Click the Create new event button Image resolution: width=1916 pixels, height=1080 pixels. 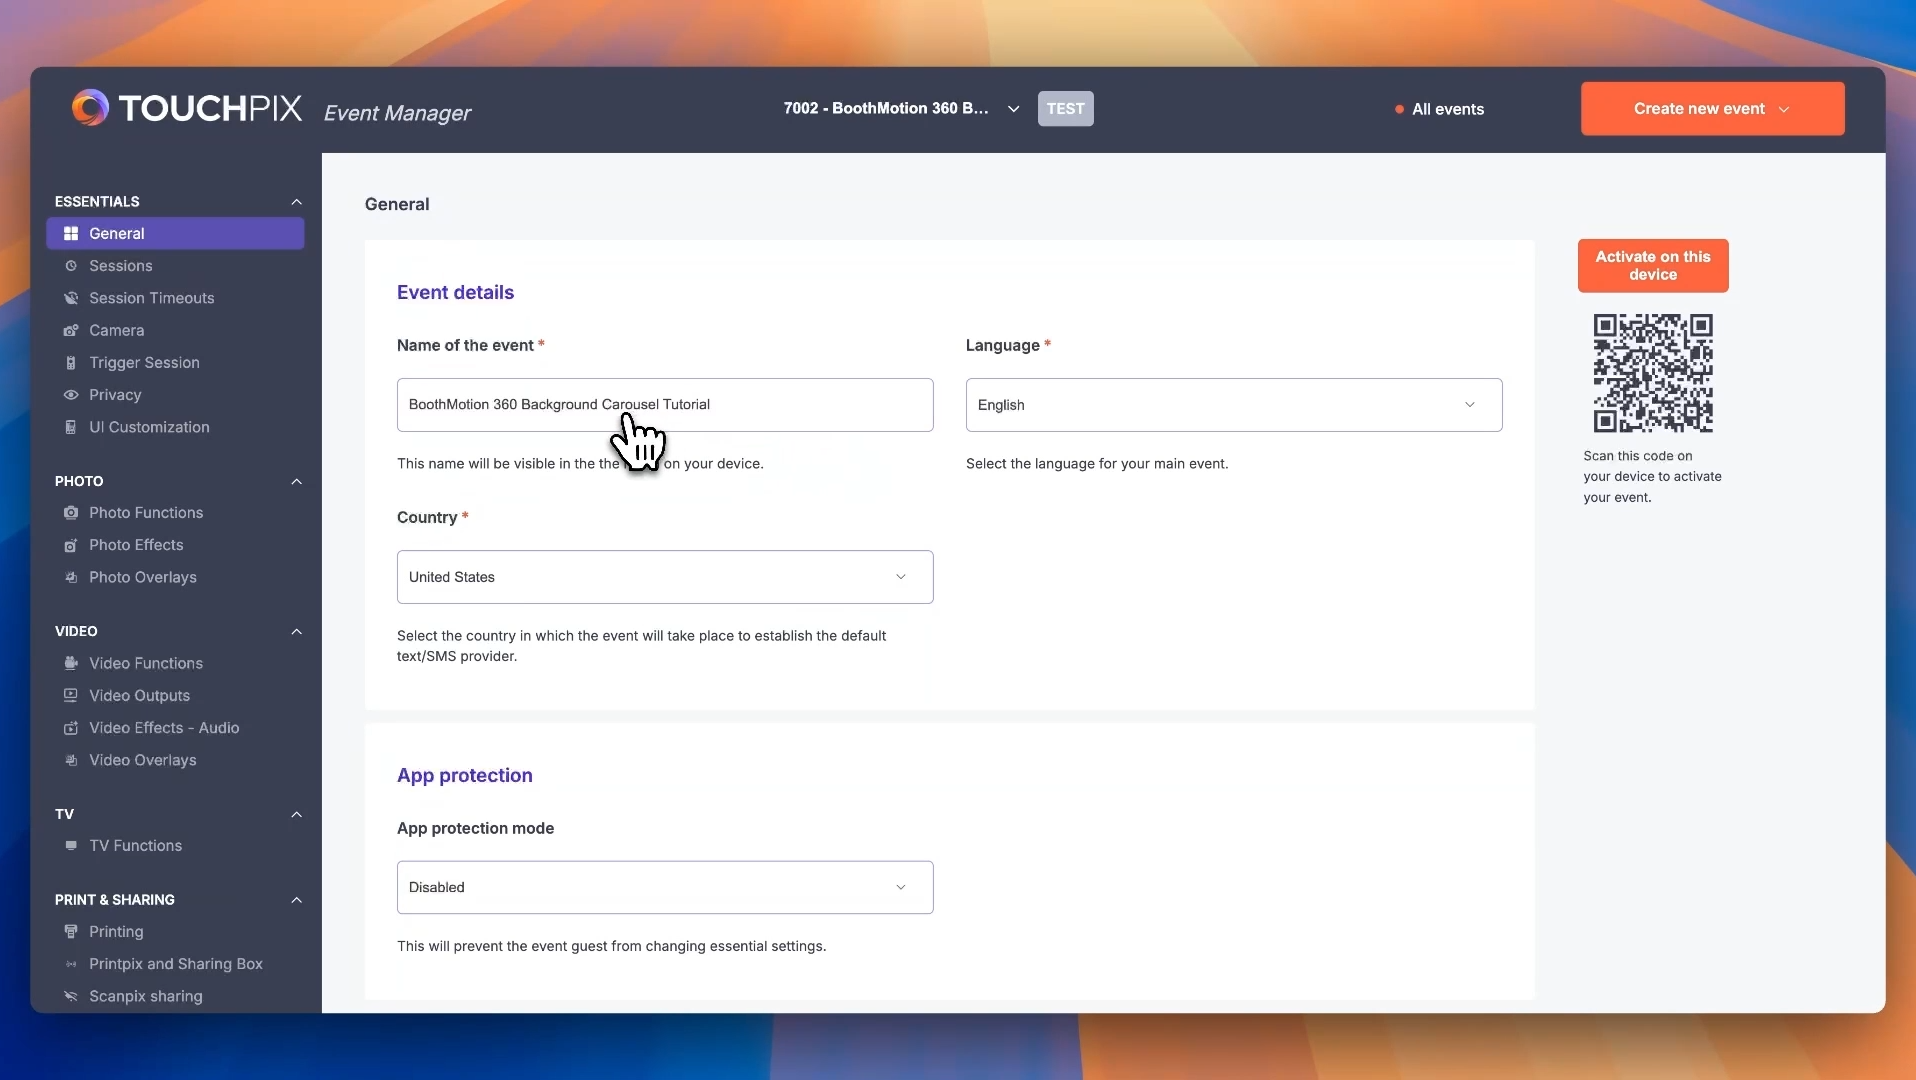(1711, 109)
